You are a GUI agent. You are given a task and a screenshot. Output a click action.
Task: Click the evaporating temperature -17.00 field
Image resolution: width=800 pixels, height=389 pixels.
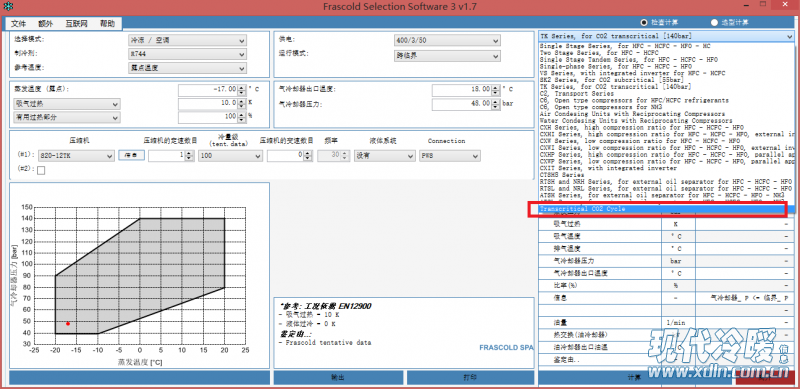coord(208,90)
